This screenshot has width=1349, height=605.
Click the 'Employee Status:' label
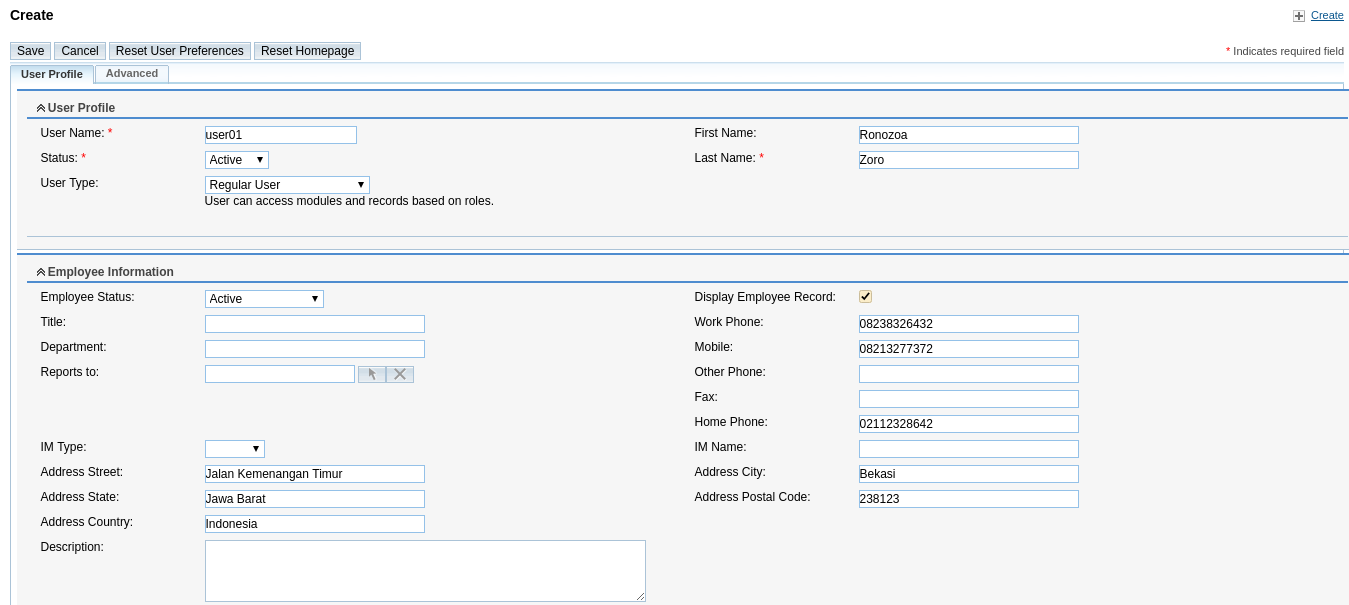(88, 297)
